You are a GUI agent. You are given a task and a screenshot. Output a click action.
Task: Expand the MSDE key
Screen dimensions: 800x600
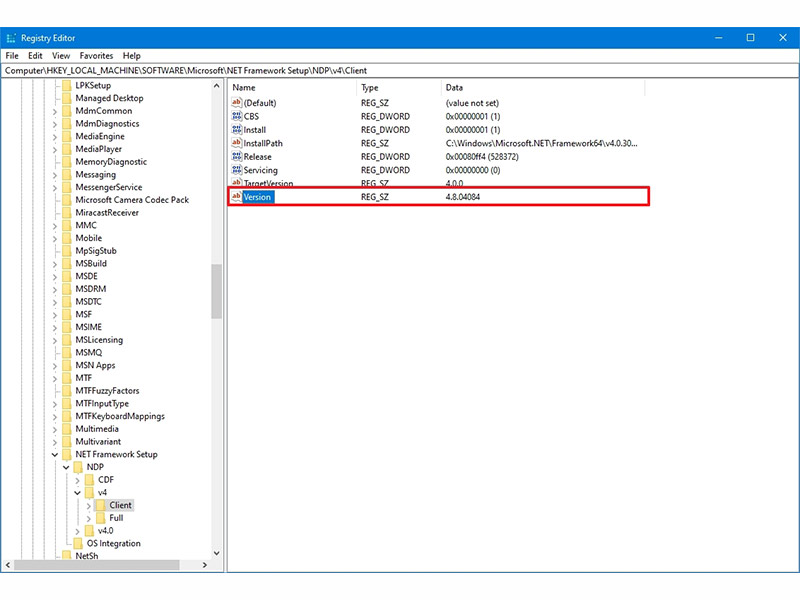coord(55,277)
